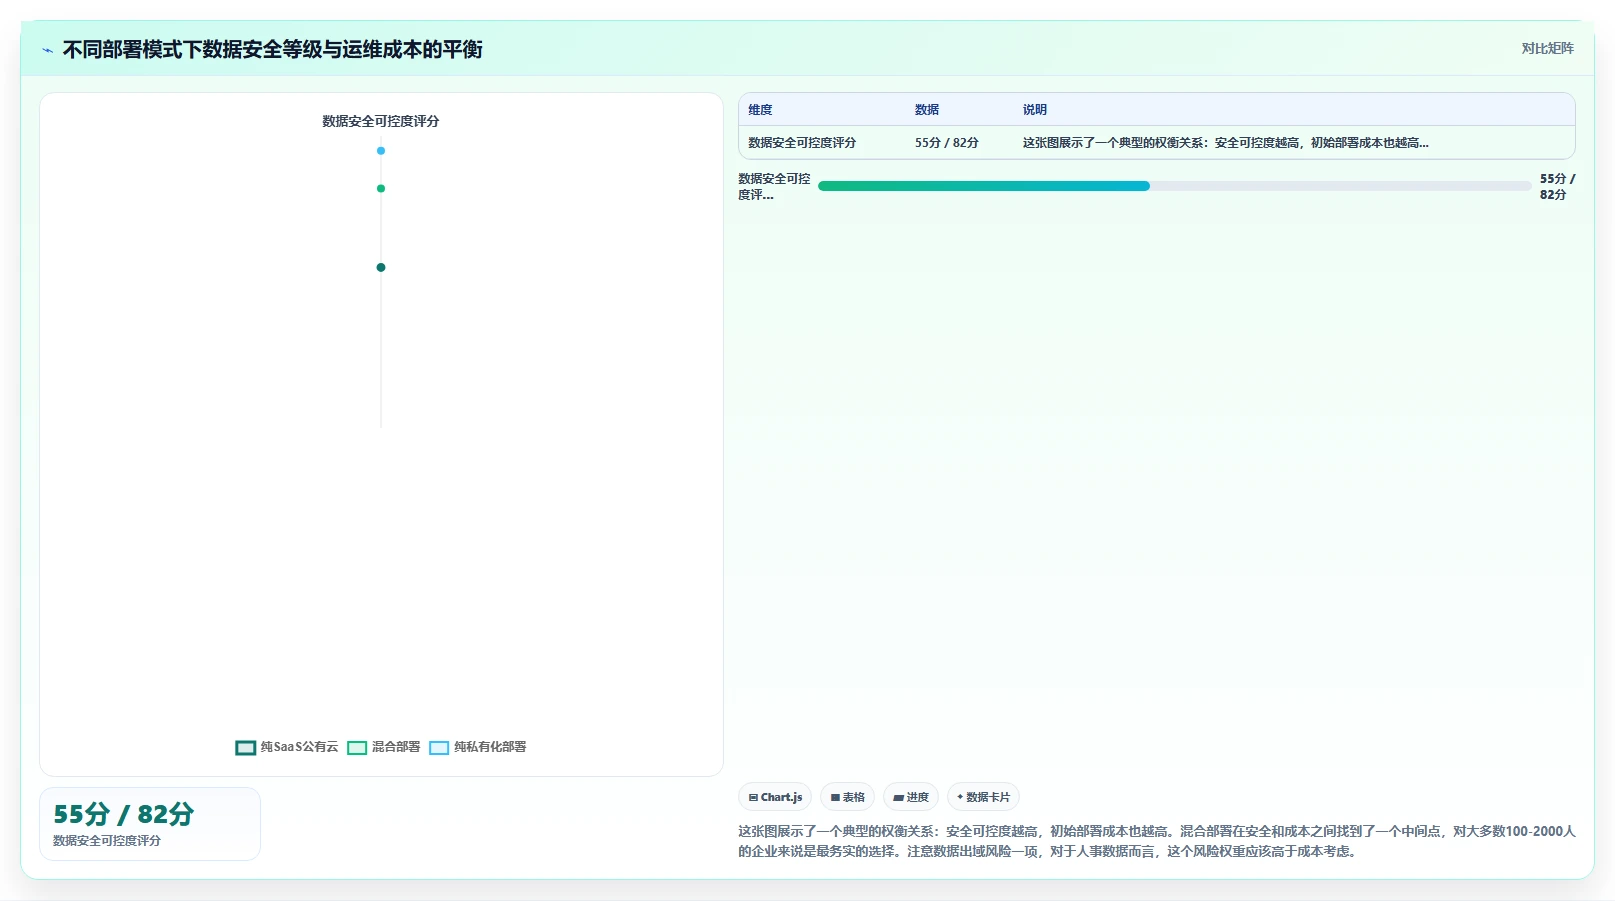Image resolution: width=1615 pixels, height=901 pixels.
Task: Click the header icon beside the title
Action: coord(47,50)
